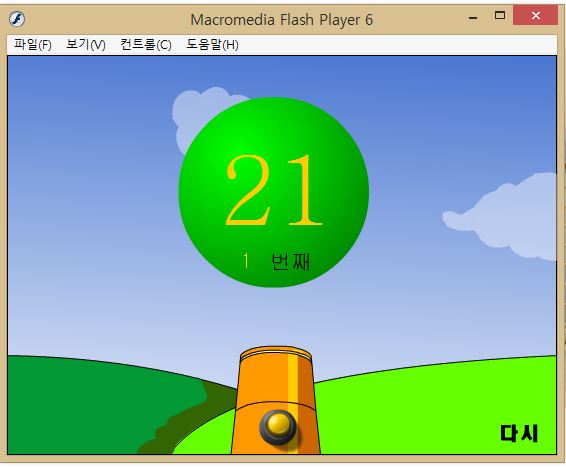Click the Macromedia Flash Player 6 title text
Screen dimensions: 566x468
pos(282,20)
